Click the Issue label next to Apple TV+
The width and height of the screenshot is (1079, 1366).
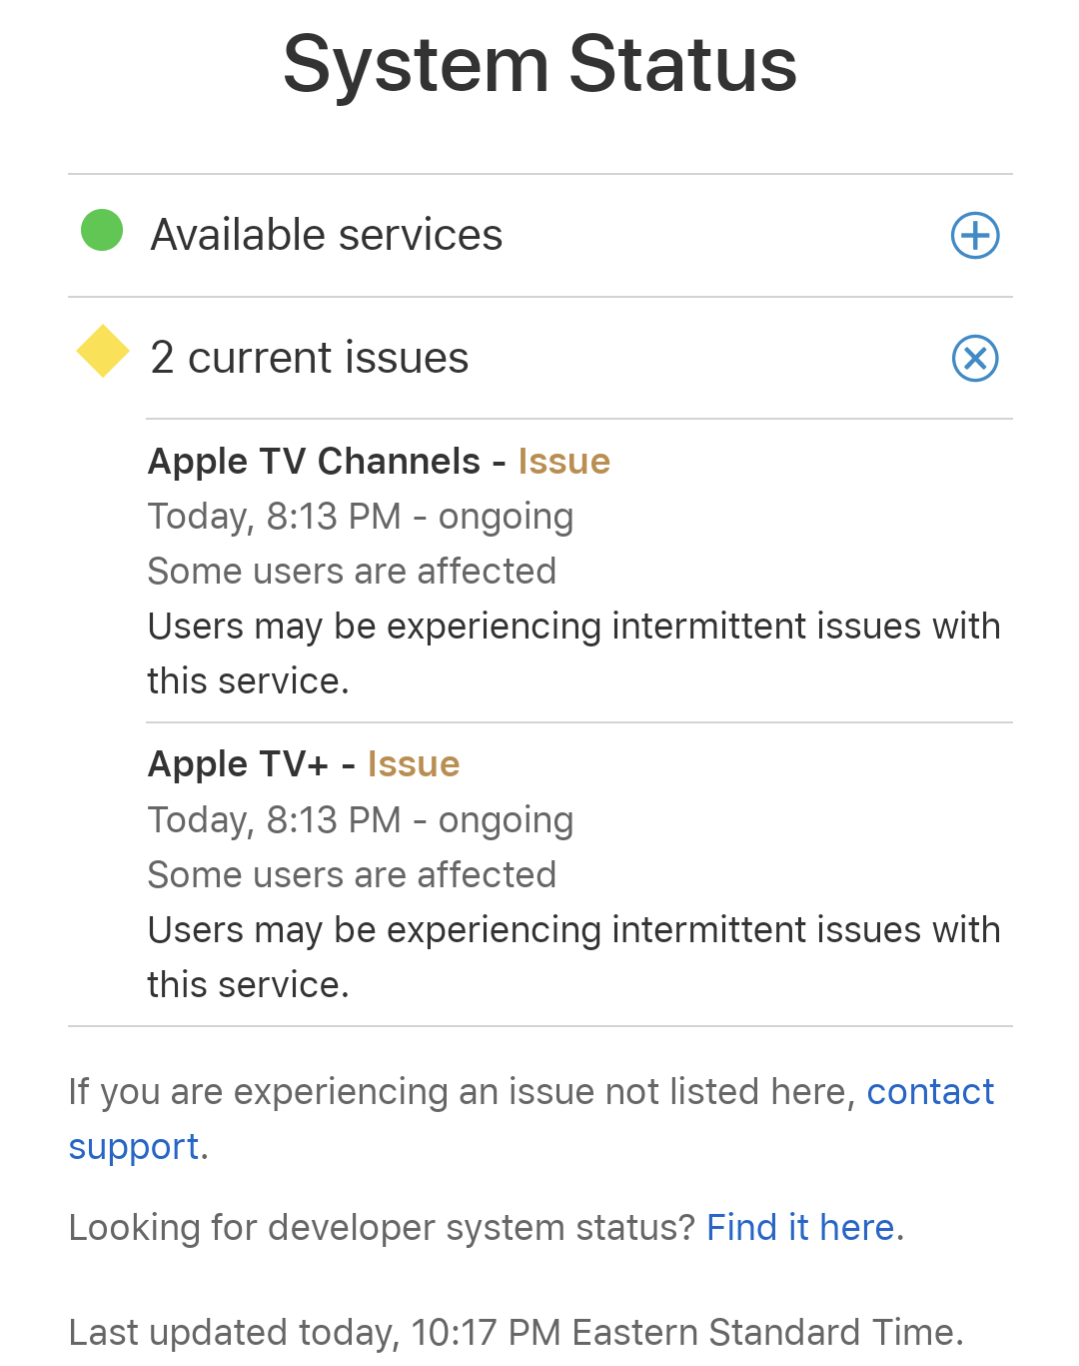point(412,763)
